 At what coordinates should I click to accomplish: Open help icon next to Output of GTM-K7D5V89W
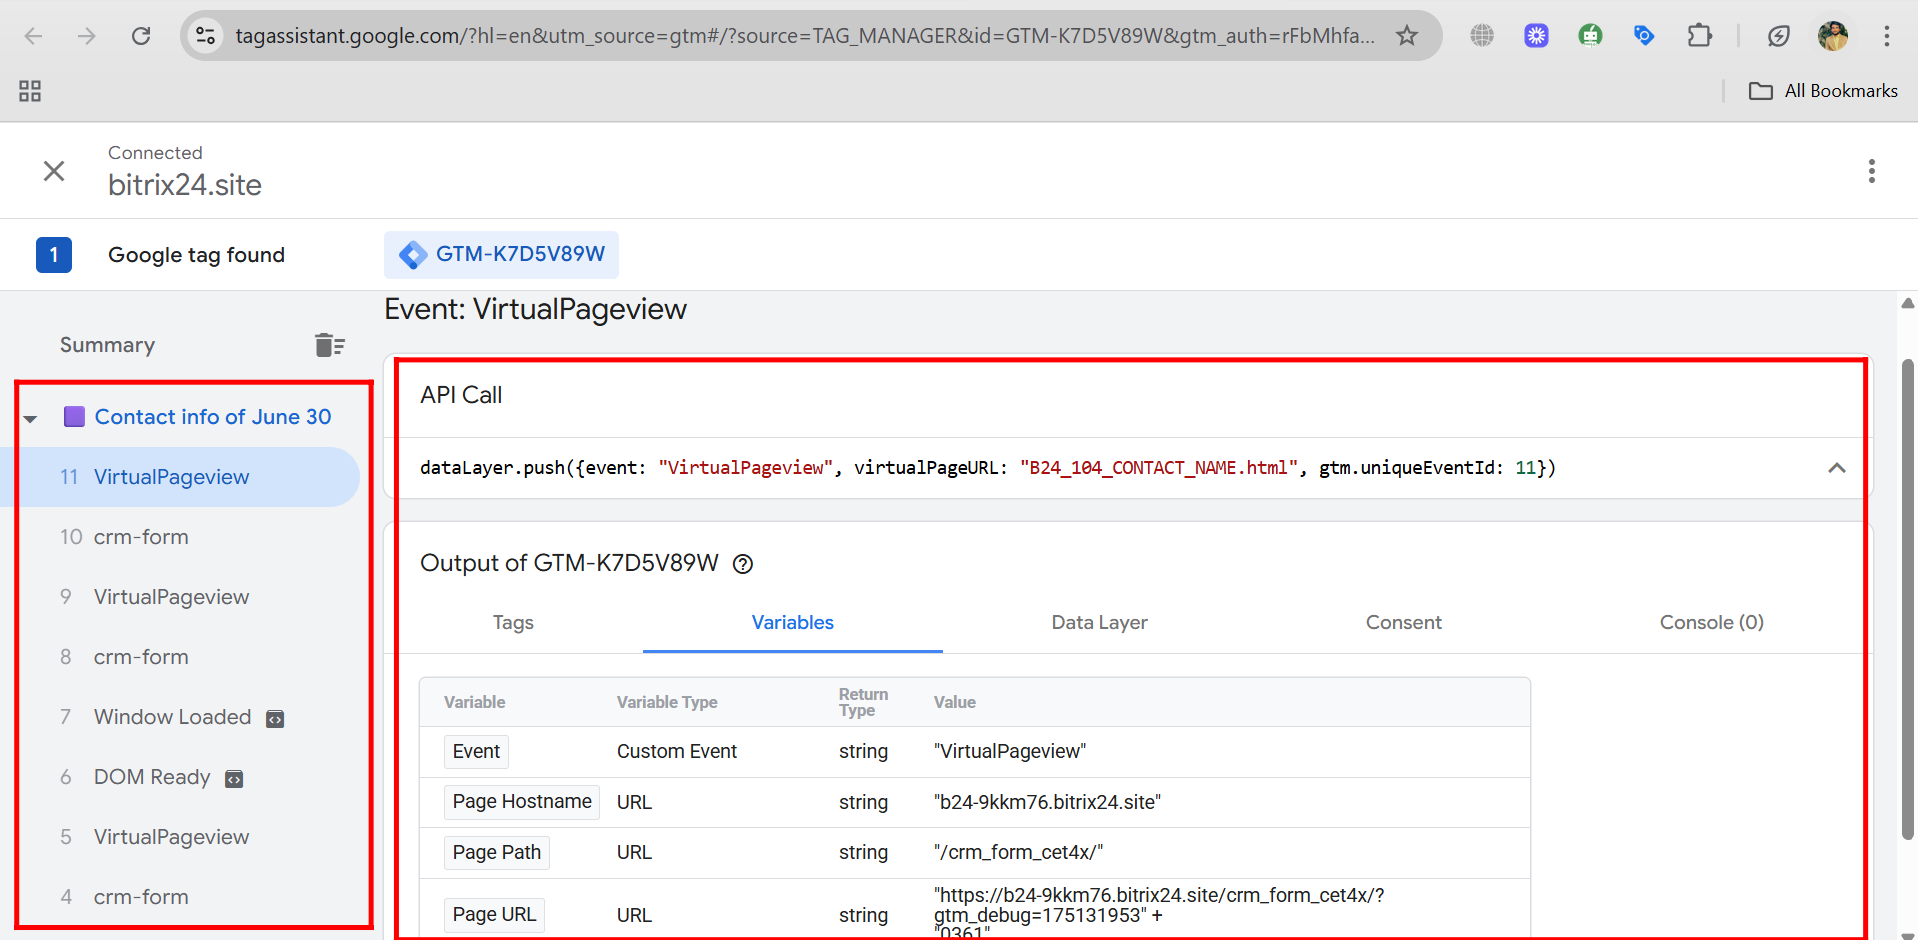pyautogui.click(x=743, y=564)
